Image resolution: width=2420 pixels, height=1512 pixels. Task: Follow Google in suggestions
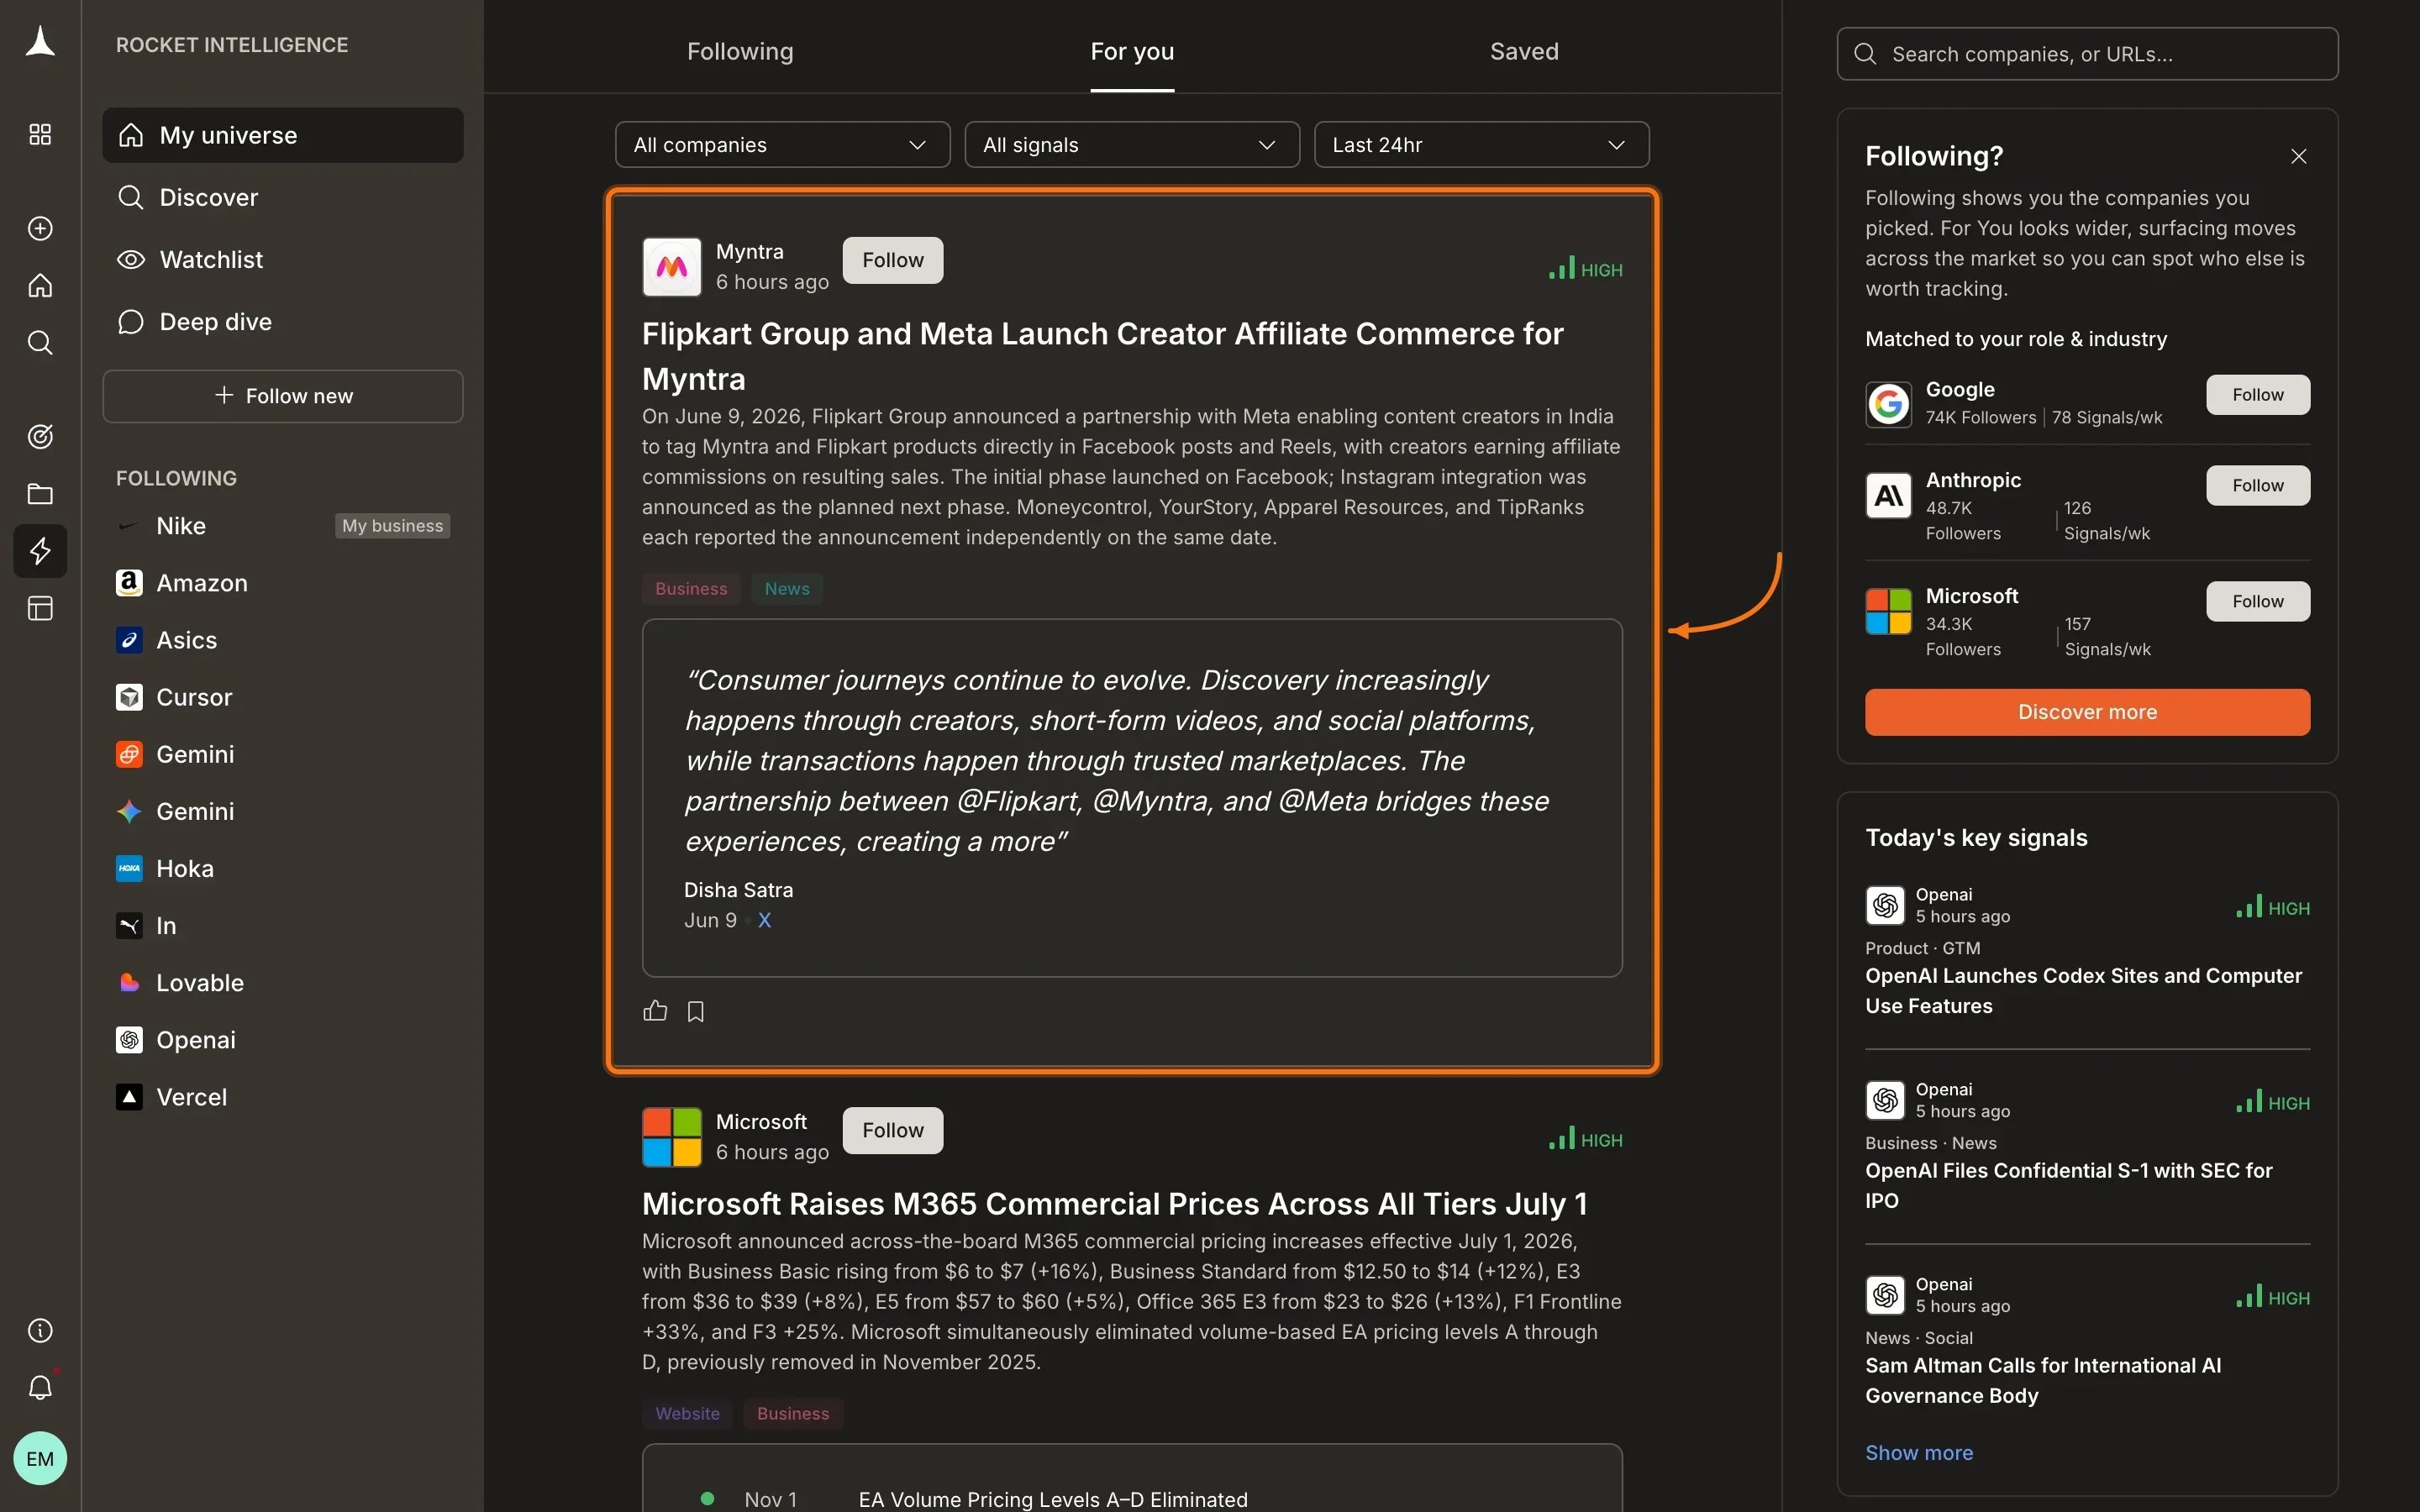point(2257,395)
